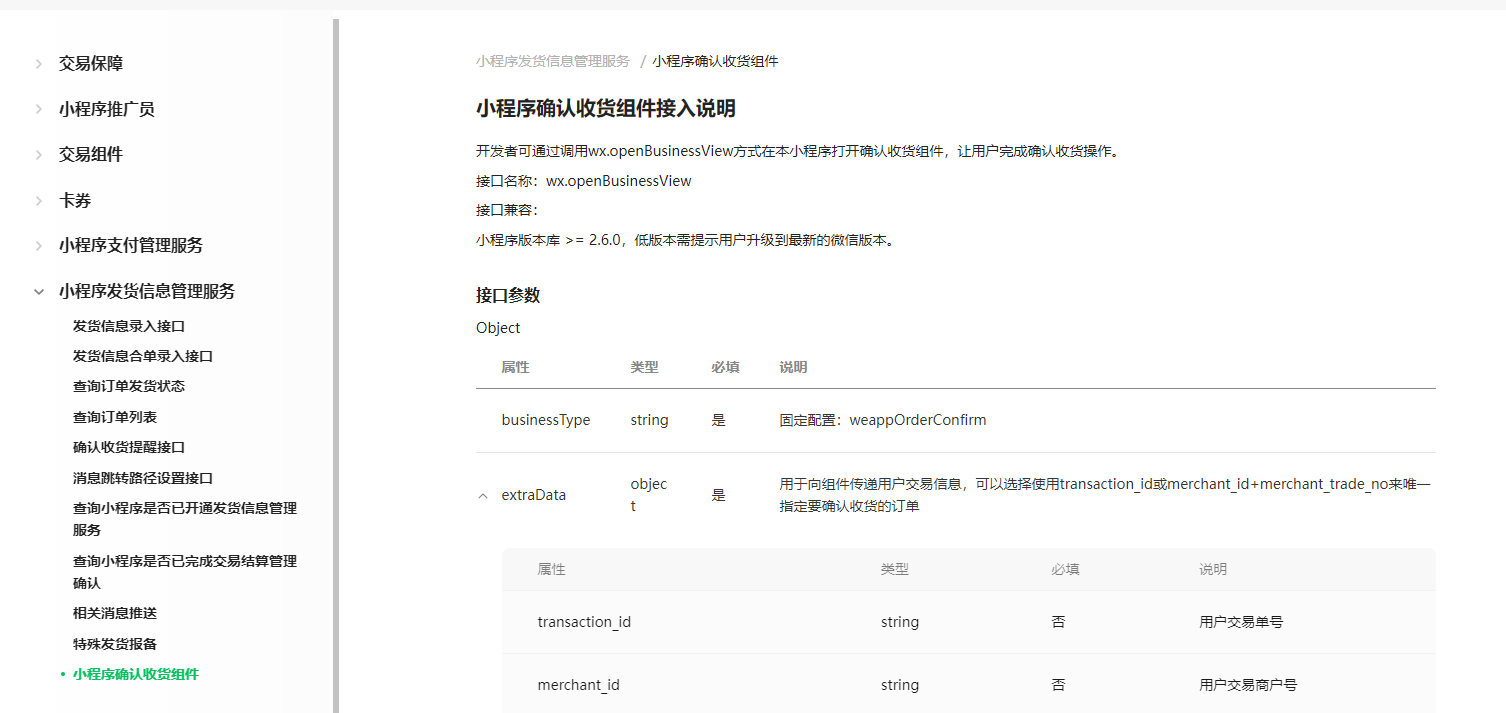The width and height of the screenshot is (1506, 713).
Task: Collapse the 小程序发货信息管理服务 section chevron
Action: [x=39, y=292]
